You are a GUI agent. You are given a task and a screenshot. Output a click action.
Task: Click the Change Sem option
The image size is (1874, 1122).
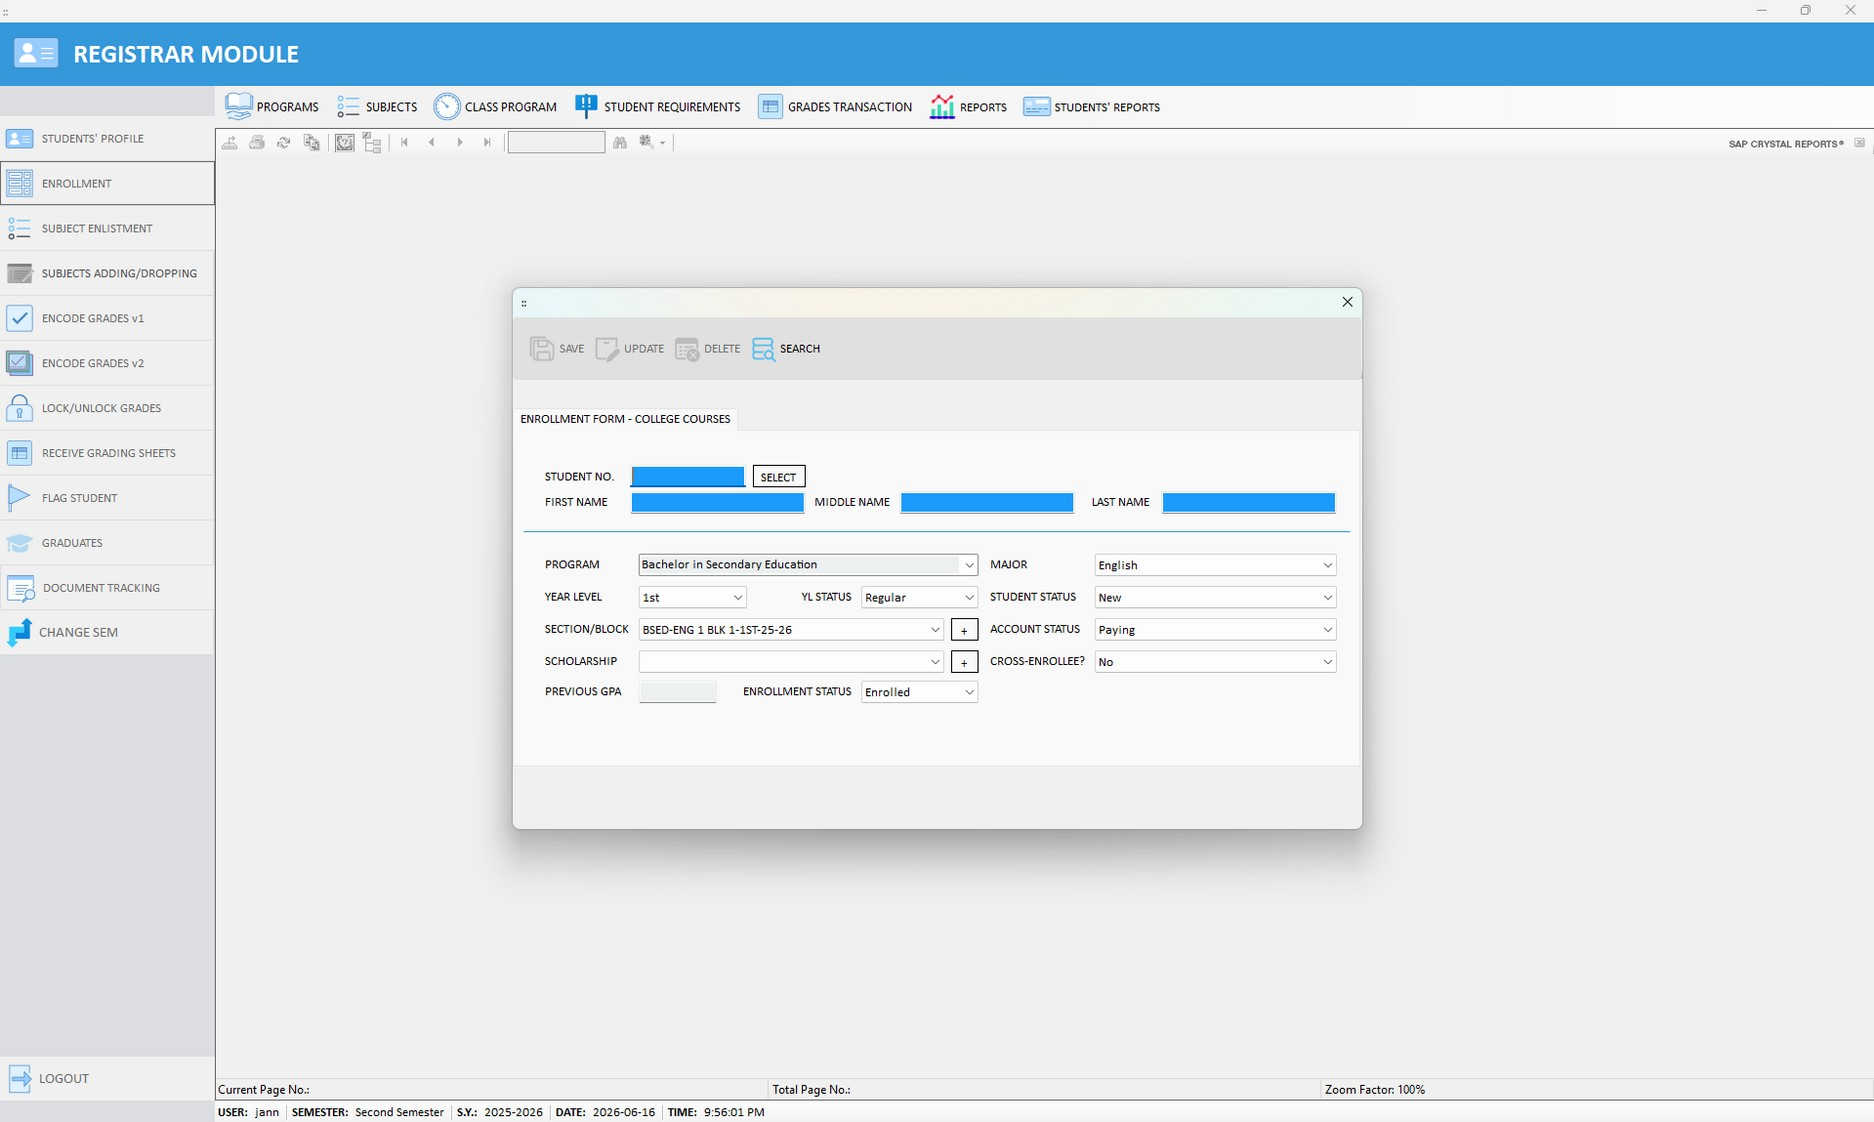(x=107, y=632)
